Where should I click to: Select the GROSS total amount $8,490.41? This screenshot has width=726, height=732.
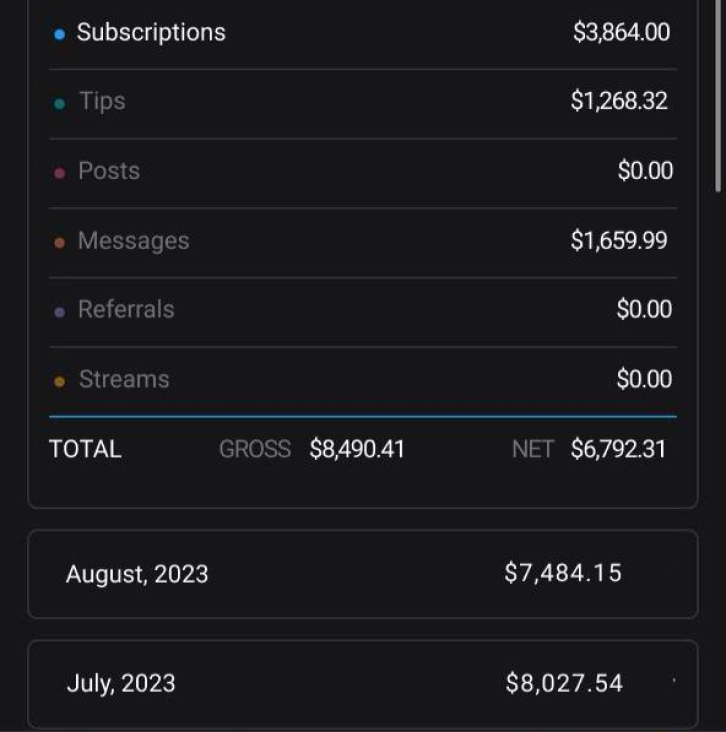coord(357,449)
